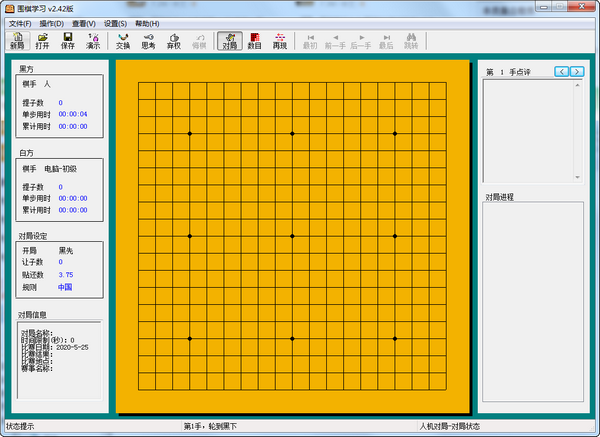This screenshot has width=600, height=437.
Task: Click the top-right star point on the board
Action: 395,133
